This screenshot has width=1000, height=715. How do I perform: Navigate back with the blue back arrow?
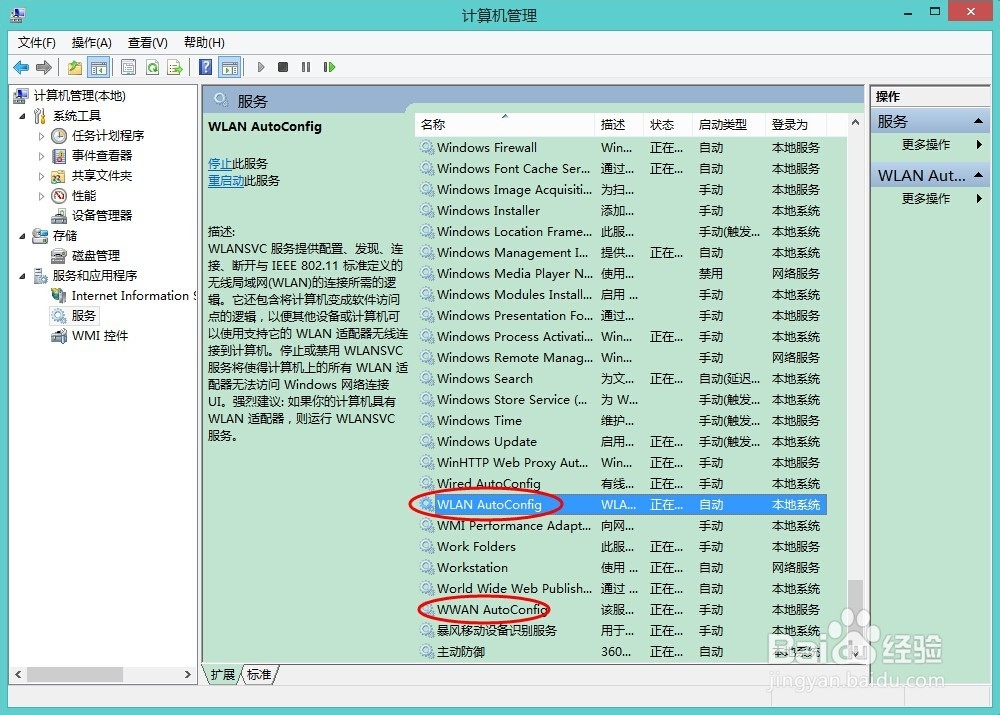point(21,67)
